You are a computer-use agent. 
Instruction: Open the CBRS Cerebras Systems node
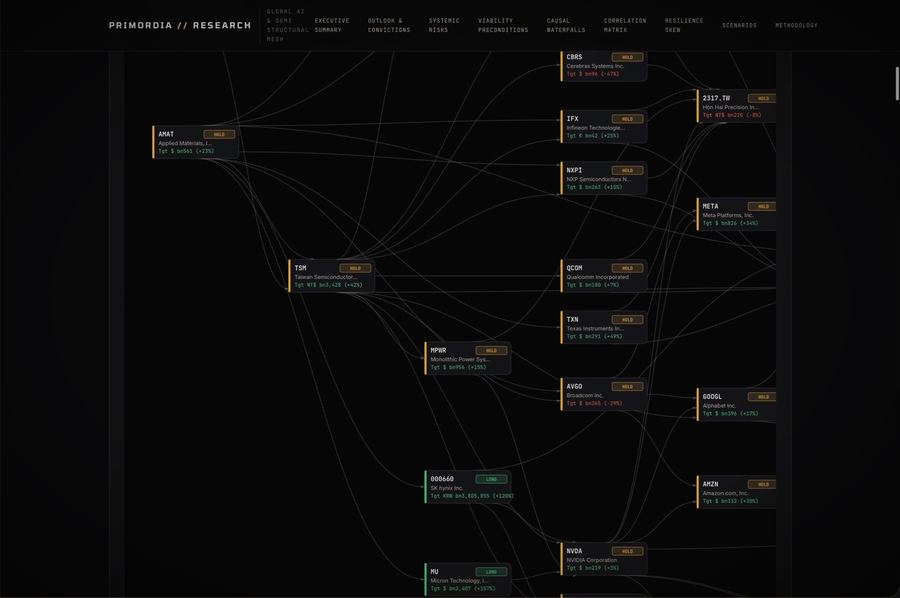point(604,65)
